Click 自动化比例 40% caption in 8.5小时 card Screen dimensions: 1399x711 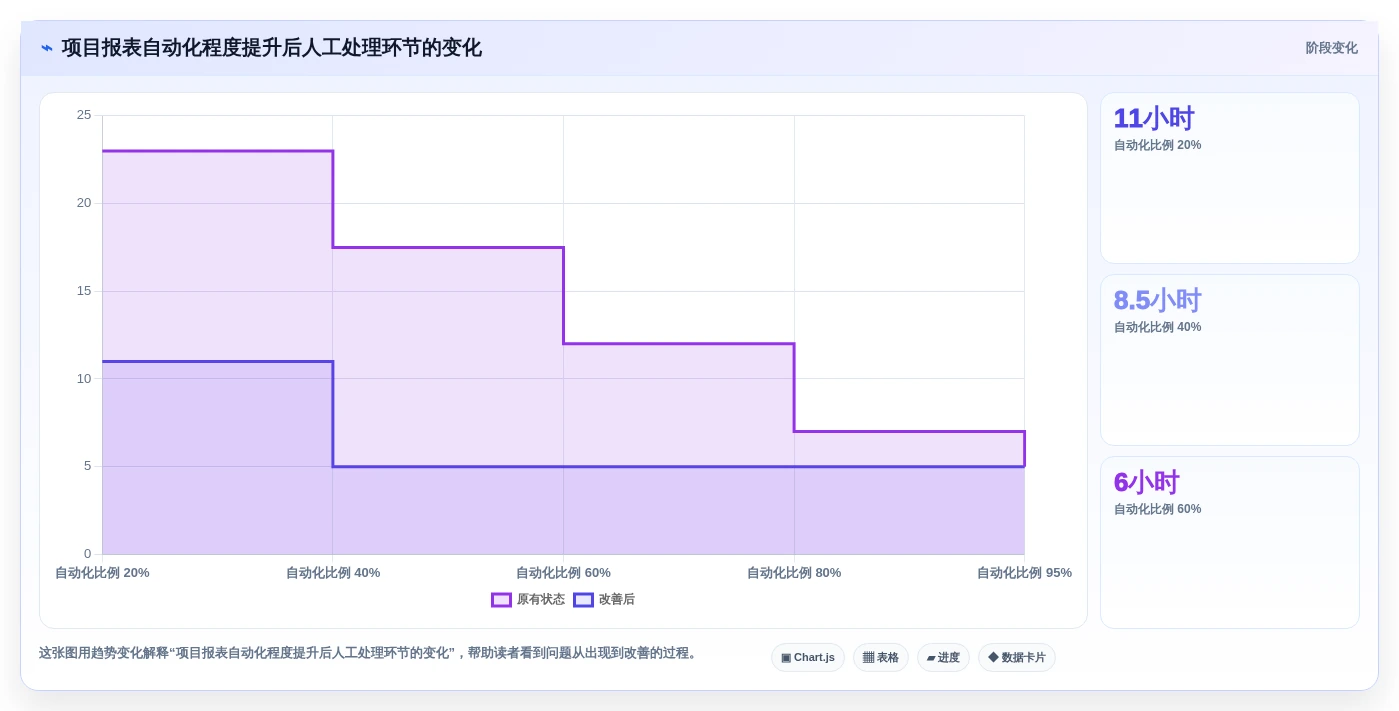click(x=1157, y=327)
